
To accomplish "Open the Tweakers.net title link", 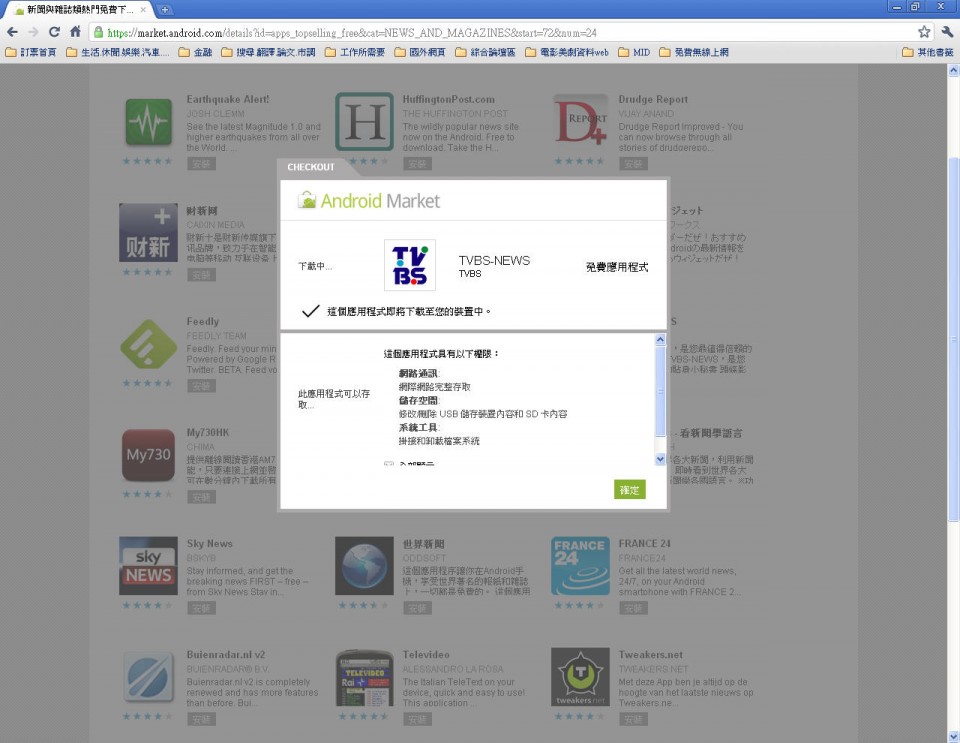I will (651, 654).
